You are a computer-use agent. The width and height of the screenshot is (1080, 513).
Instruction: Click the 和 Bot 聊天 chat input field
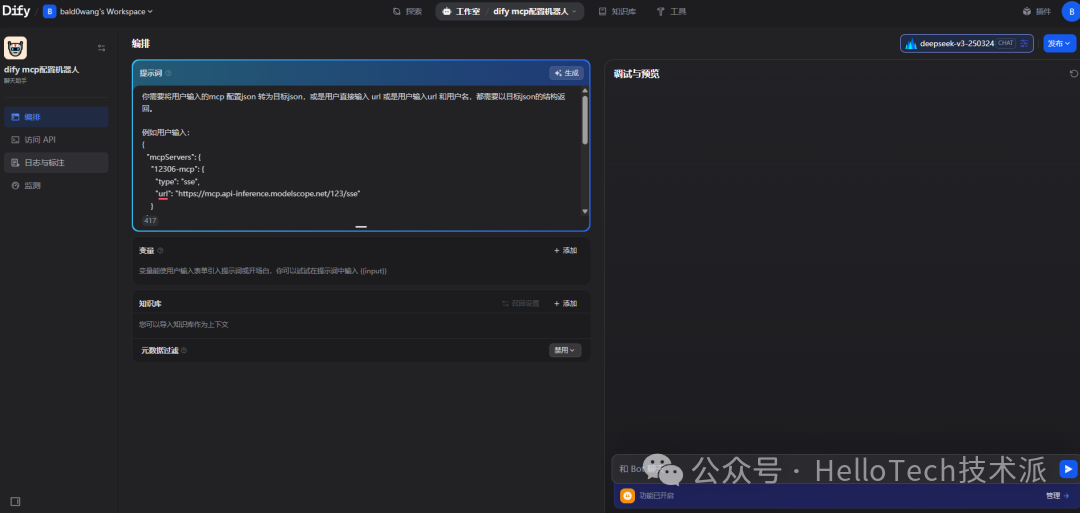click(x=834, y=469)
